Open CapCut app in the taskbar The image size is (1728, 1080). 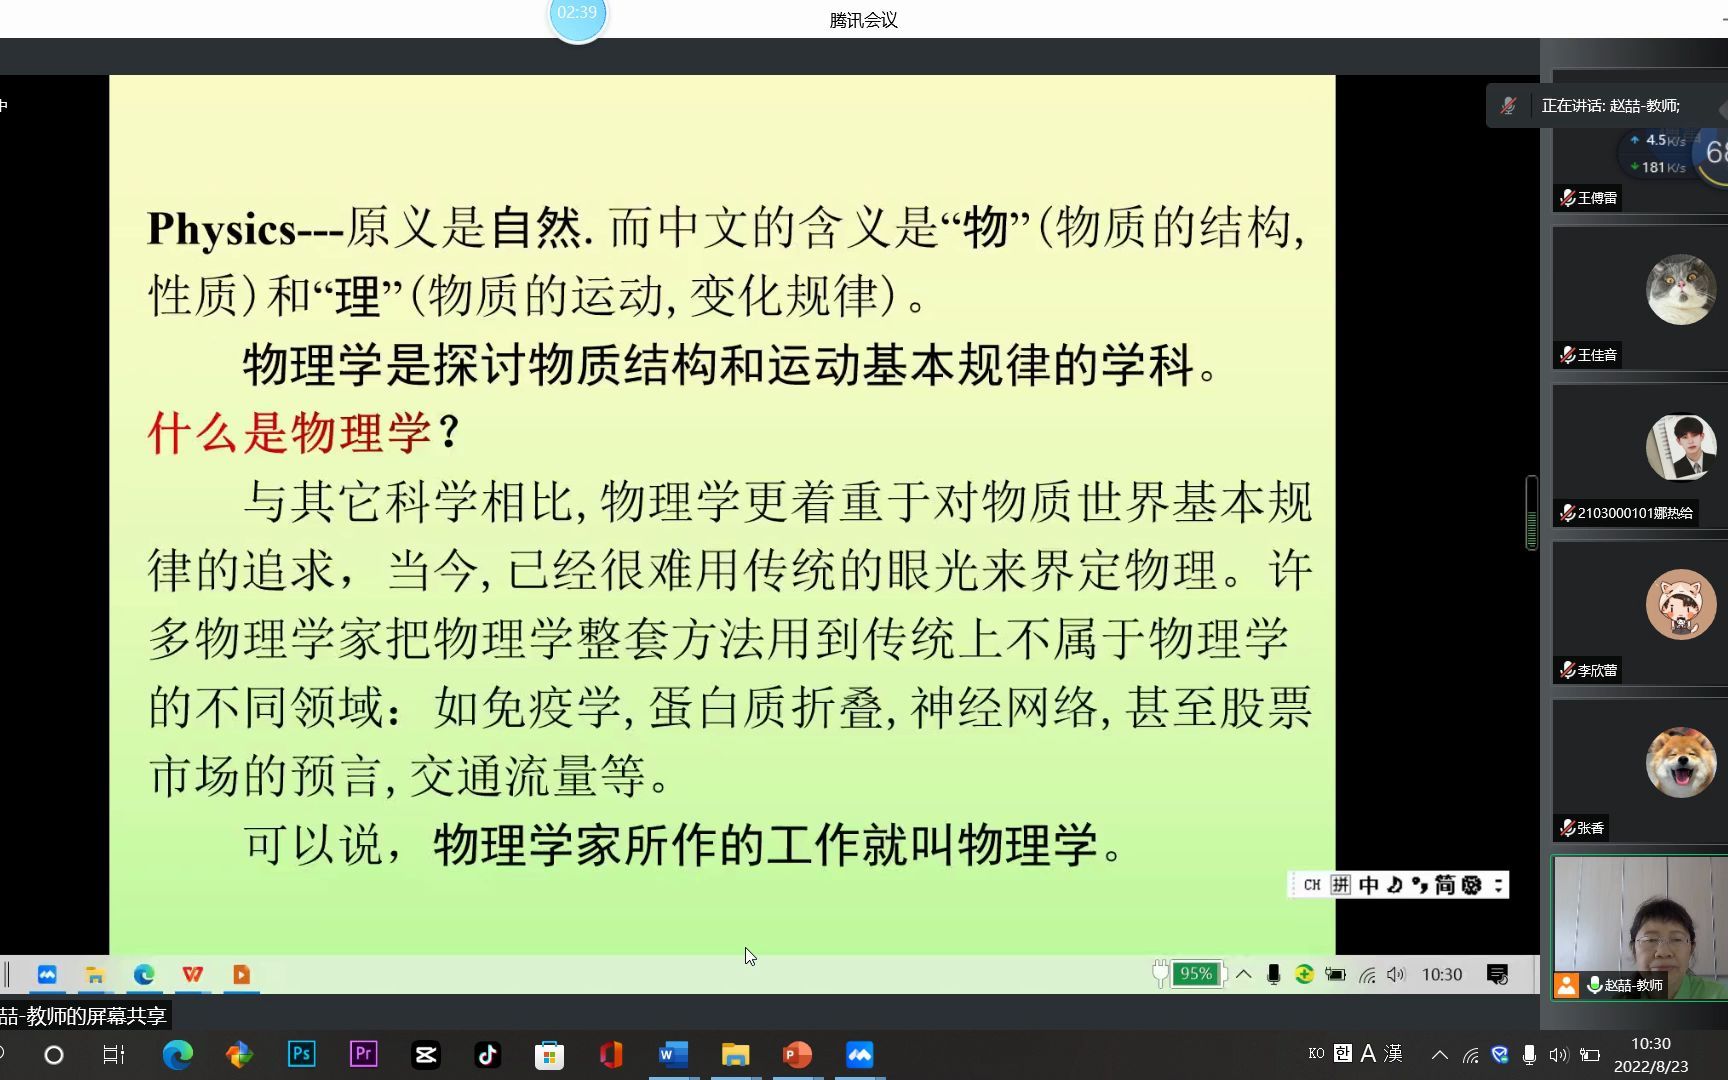(x=426, y=1054)
